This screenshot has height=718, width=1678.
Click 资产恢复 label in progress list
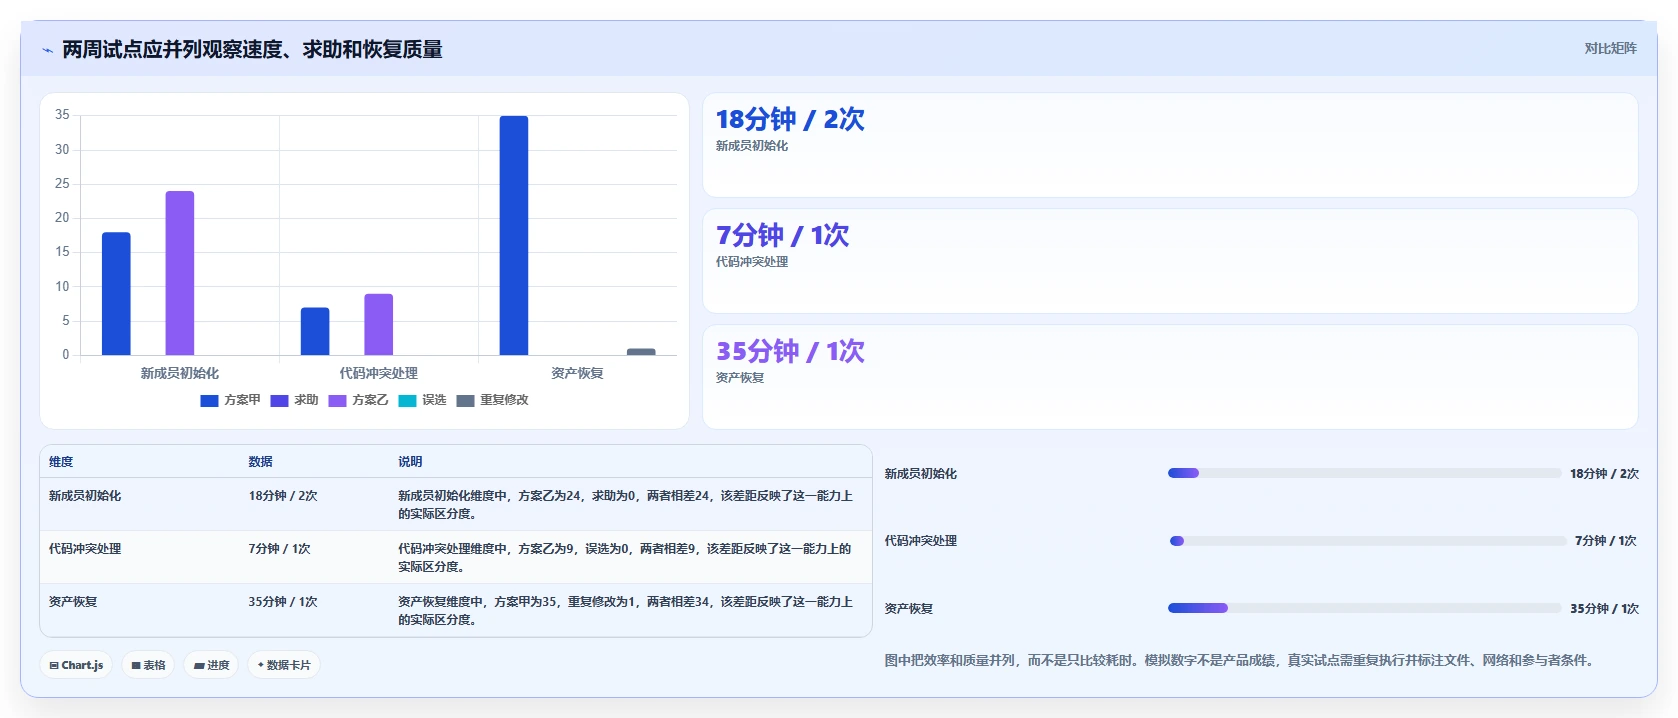[x=909, y=609]
